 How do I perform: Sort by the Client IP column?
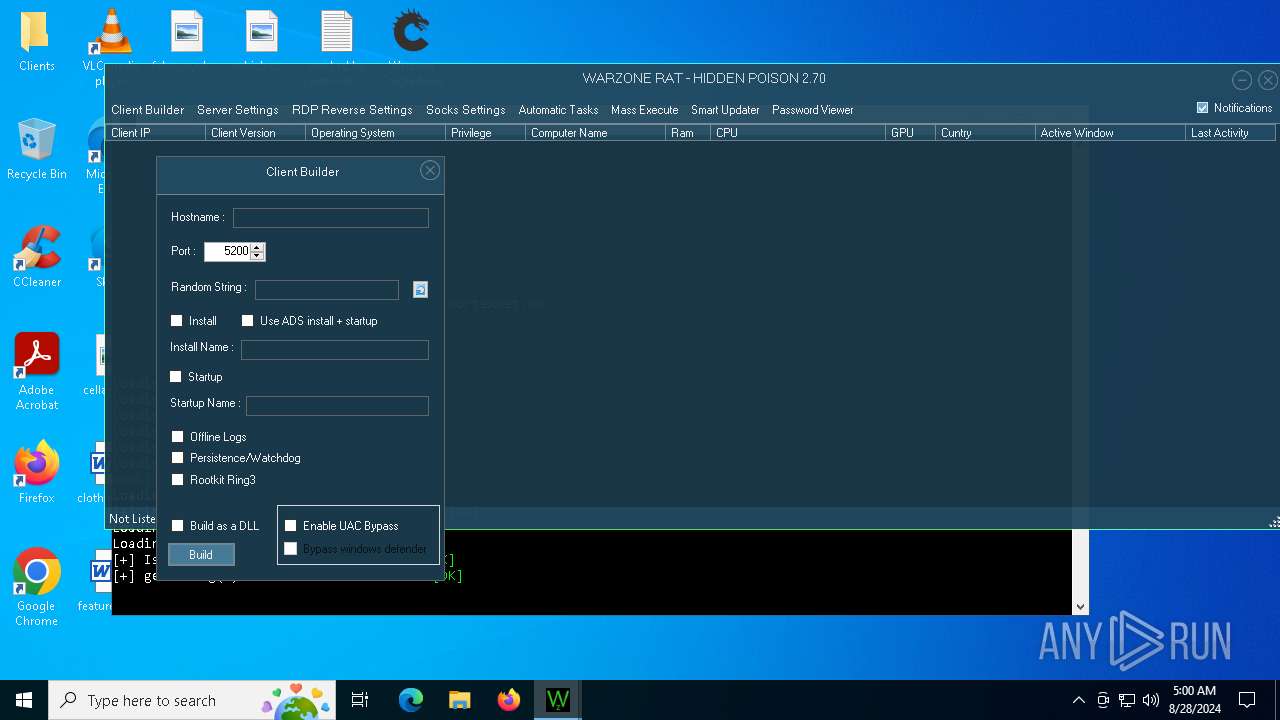coord(155,133)
